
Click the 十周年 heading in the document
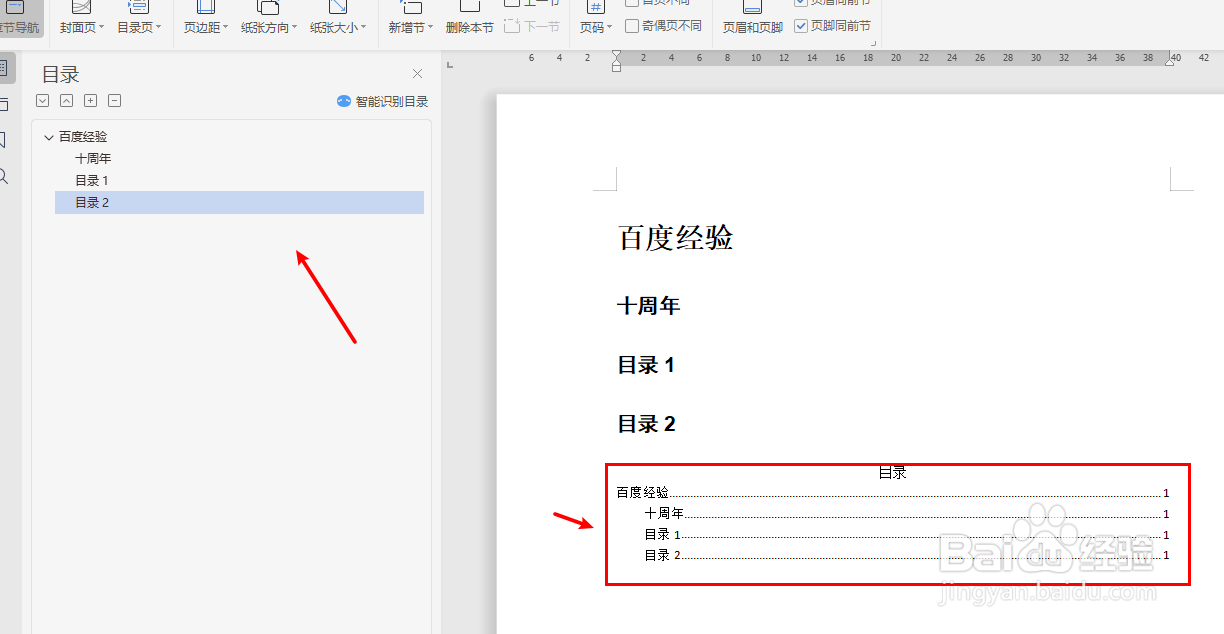tap(649, 306)
